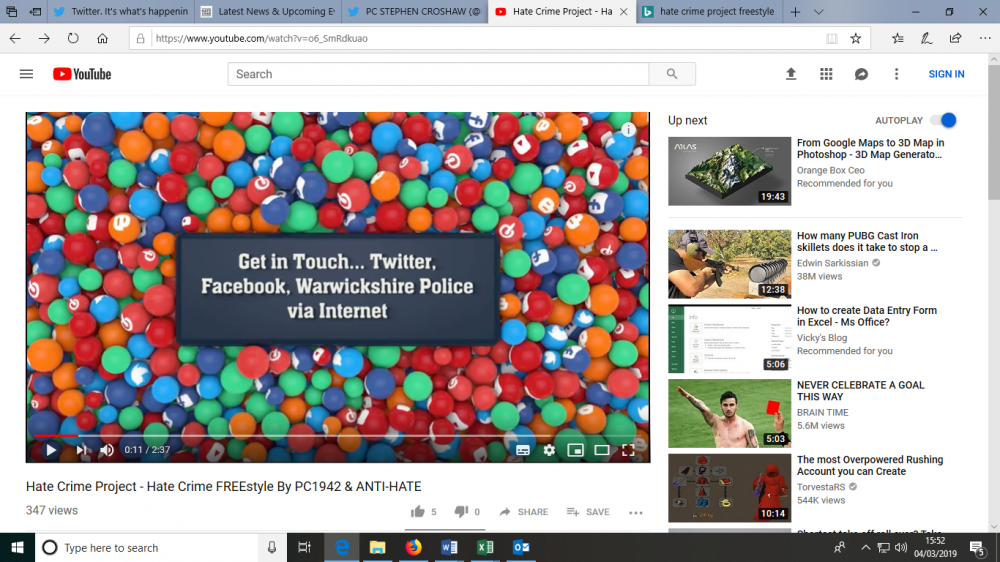1000x562 pixels.
Task: Expand the tab list chevron
Action: coord(818,11)
